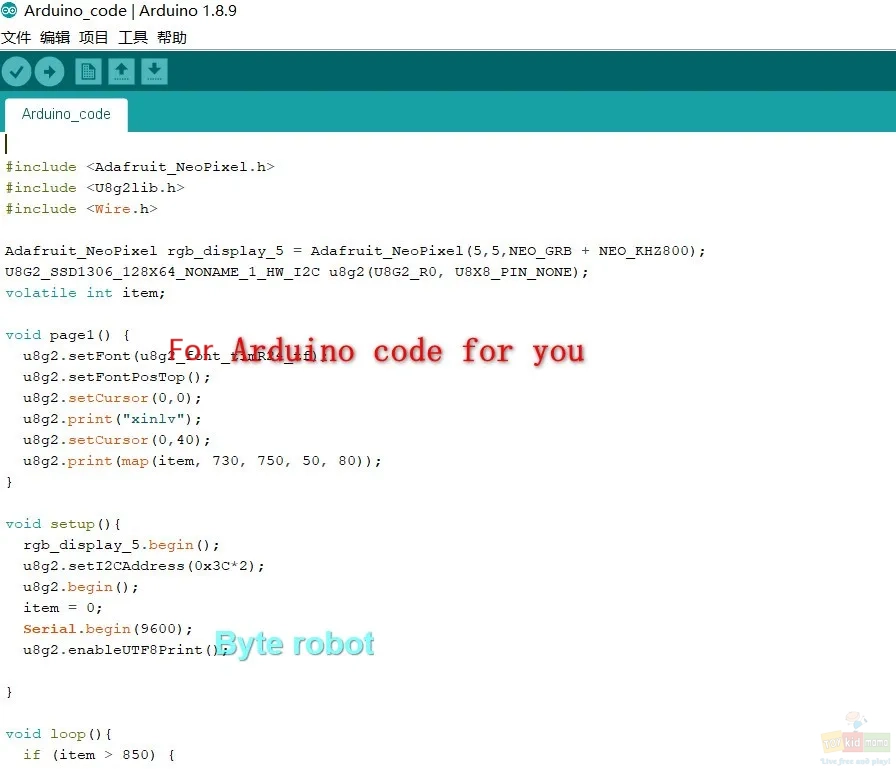Save the sketch with Save icon
Screen dimensions: 896x769
pos(154,72)
